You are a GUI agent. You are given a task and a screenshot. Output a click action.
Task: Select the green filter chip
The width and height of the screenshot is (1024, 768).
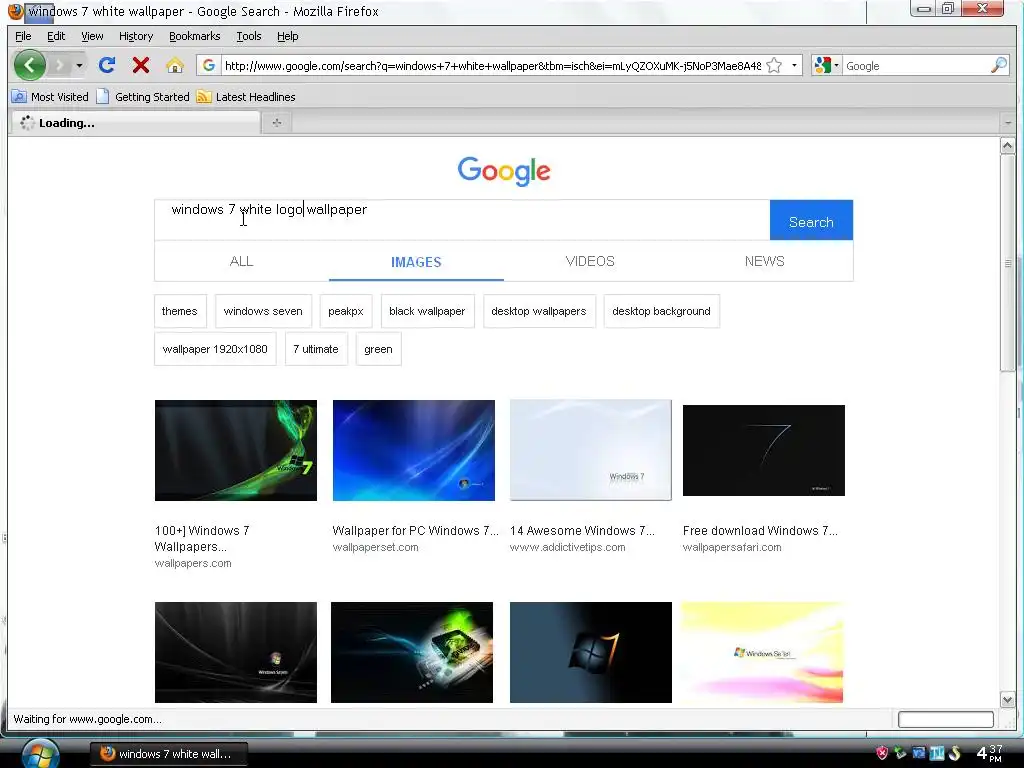point(378,349)
